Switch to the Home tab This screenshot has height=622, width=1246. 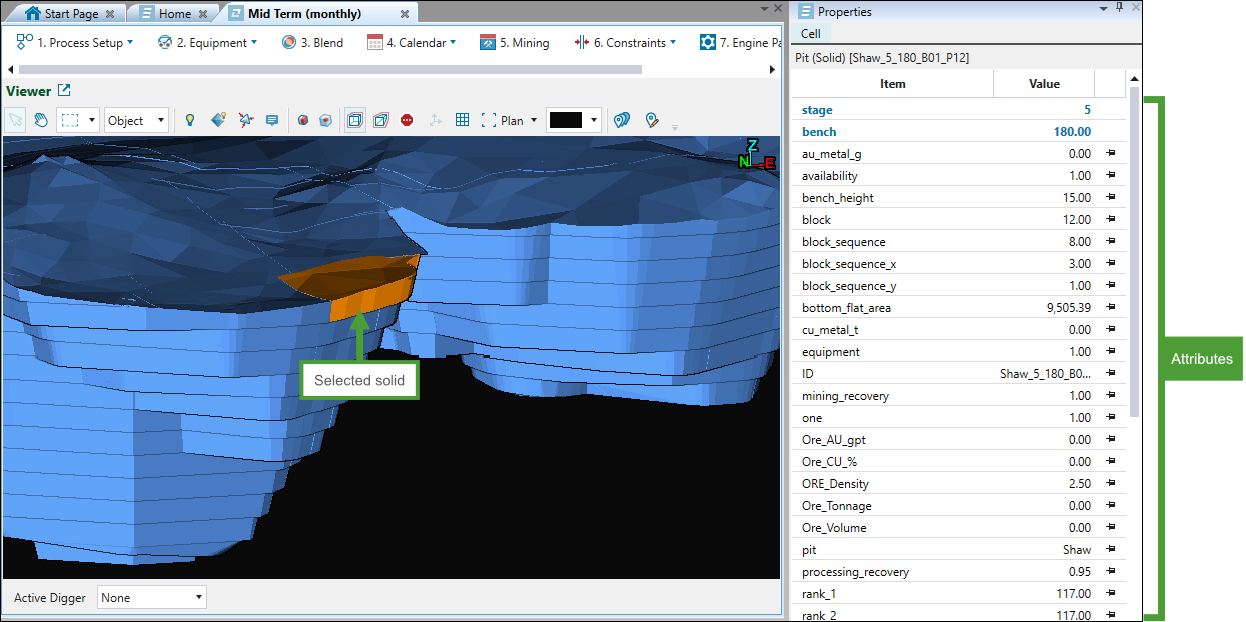tap(174, 14)
